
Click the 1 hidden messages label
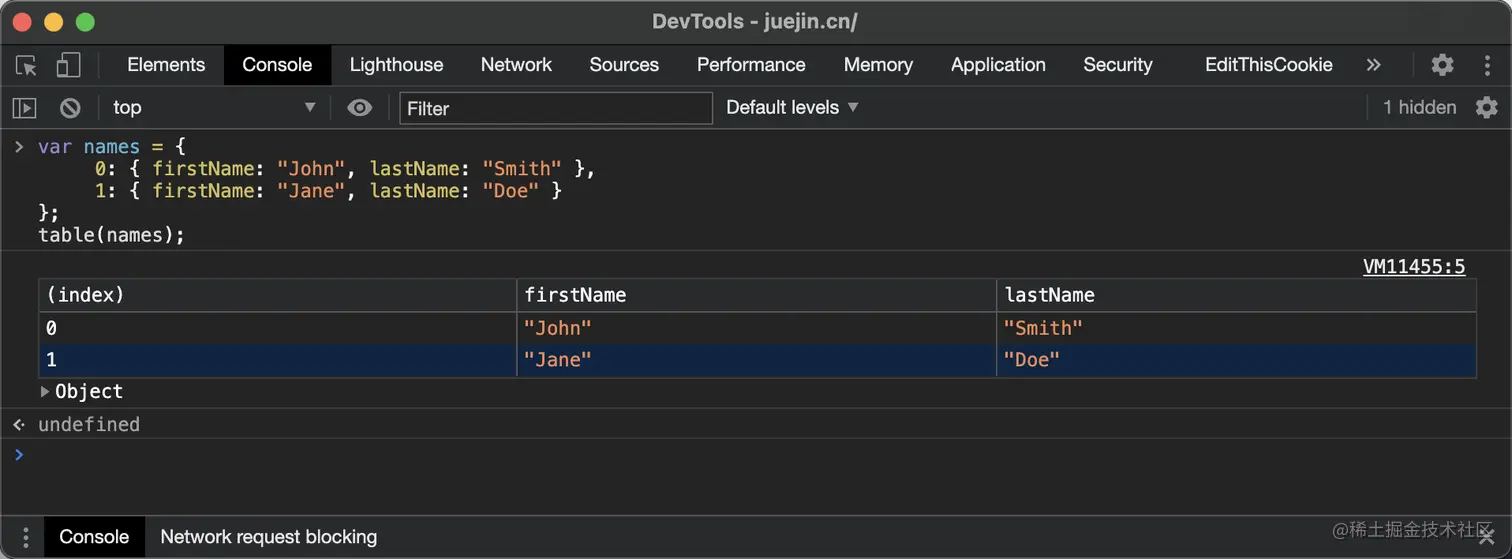click(x=1419, y=108)
